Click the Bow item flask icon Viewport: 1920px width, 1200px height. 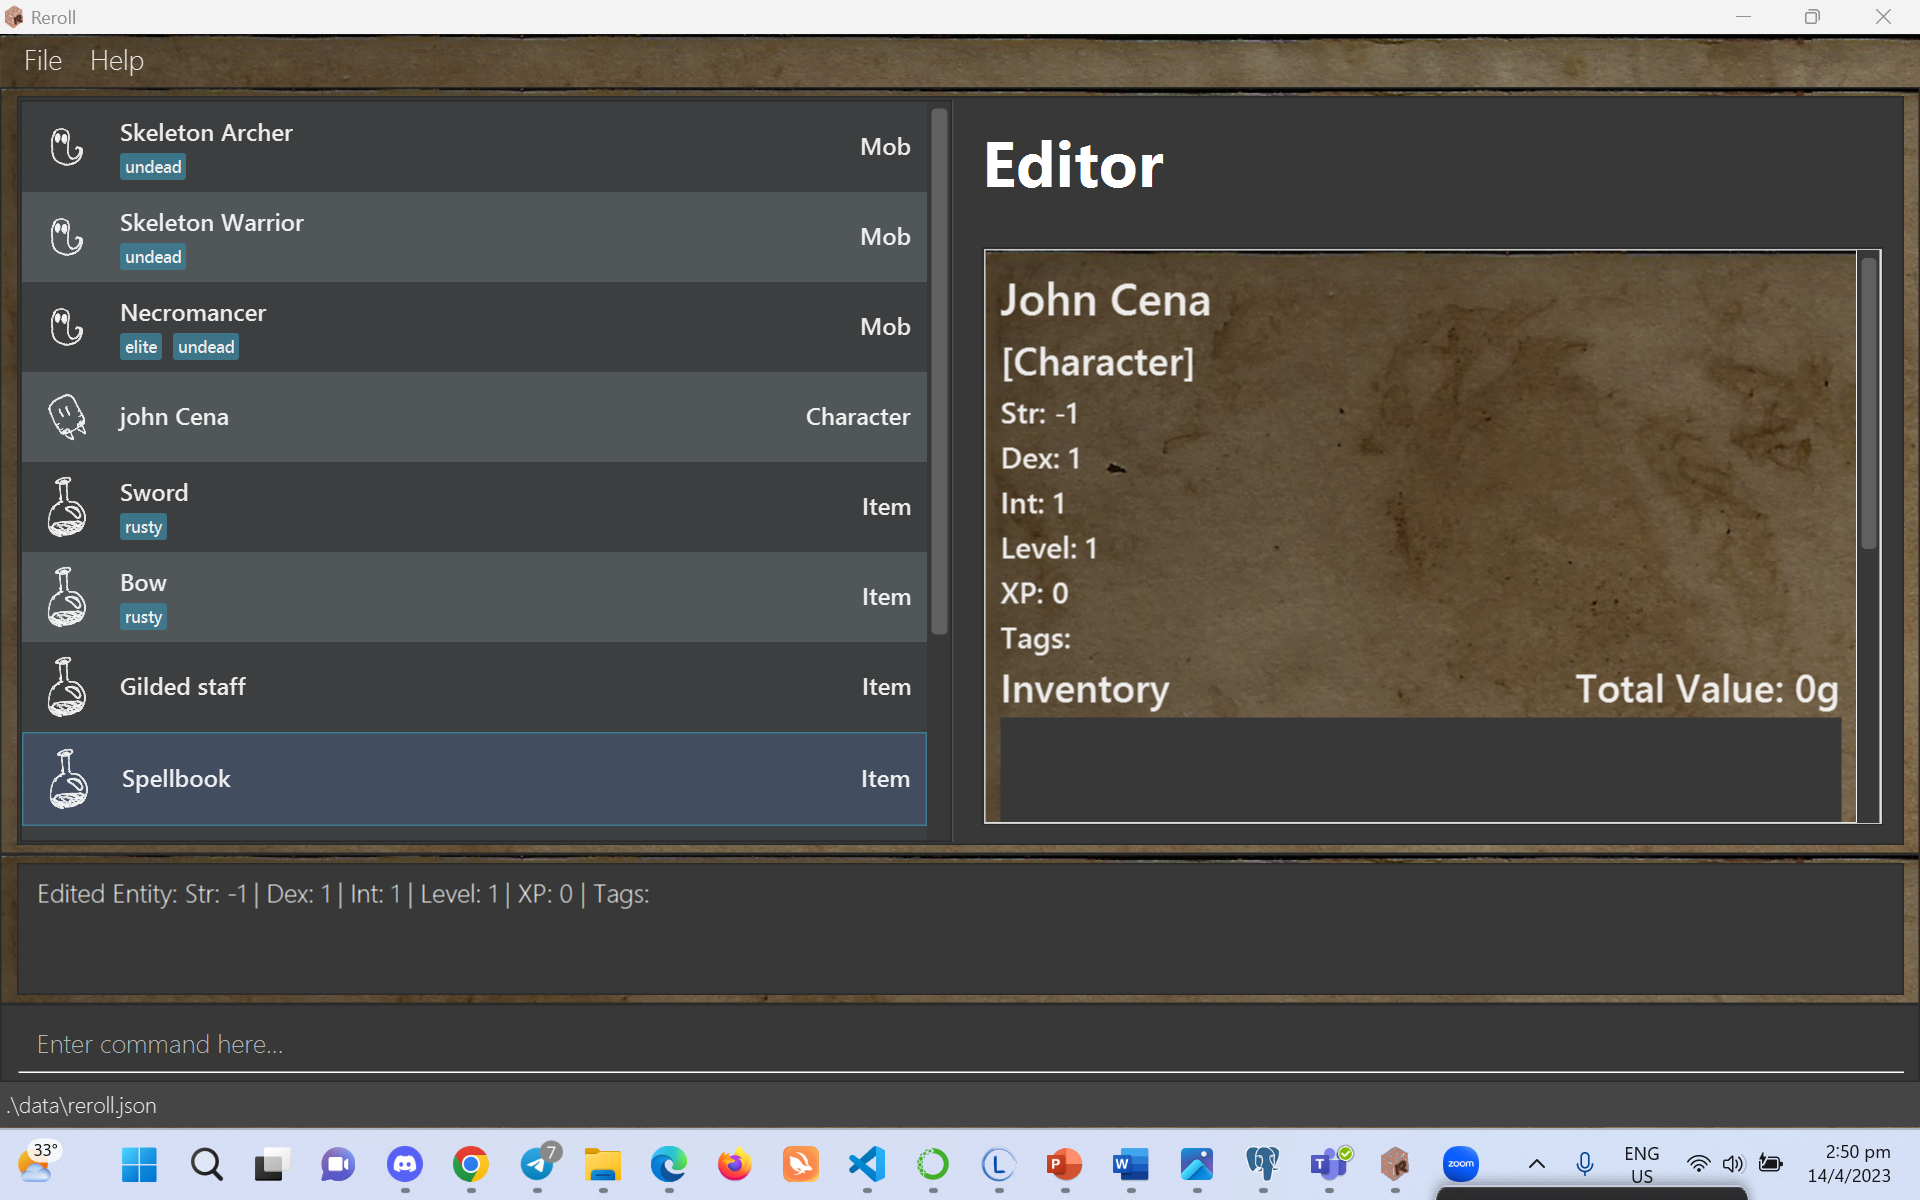[67, 597]
